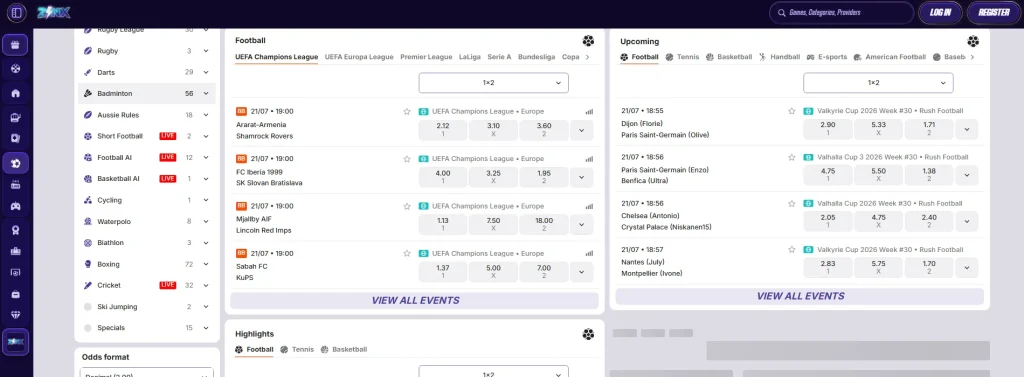
Task: Click the Boxing sport icon
Action: coord(88,264)
